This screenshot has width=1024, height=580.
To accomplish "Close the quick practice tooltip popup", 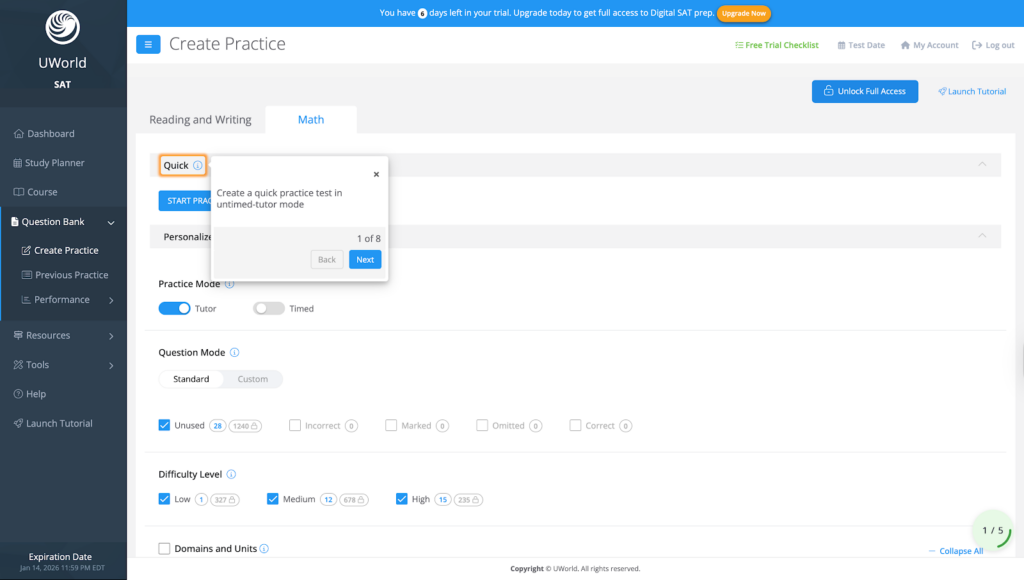I will point(376,174).
